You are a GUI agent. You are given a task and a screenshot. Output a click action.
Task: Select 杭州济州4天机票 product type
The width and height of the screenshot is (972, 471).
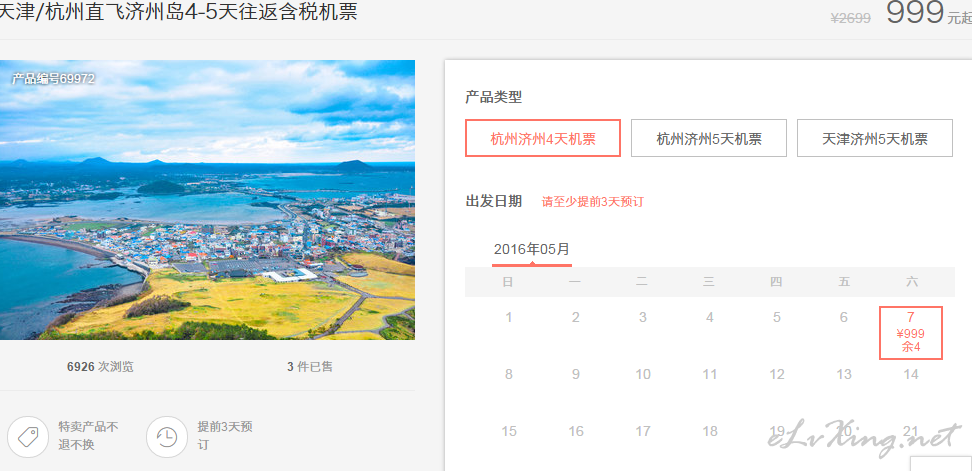coord(543,138)
